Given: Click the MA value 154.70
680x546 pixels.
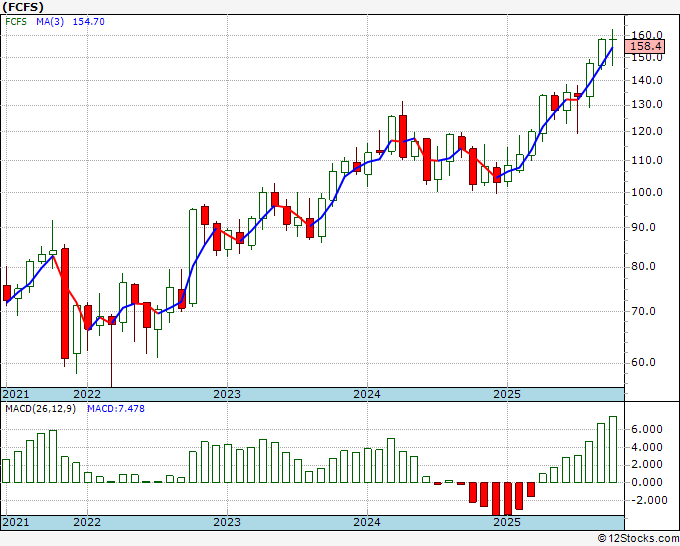Looking at the screenshot, I should tap(88, 22).
